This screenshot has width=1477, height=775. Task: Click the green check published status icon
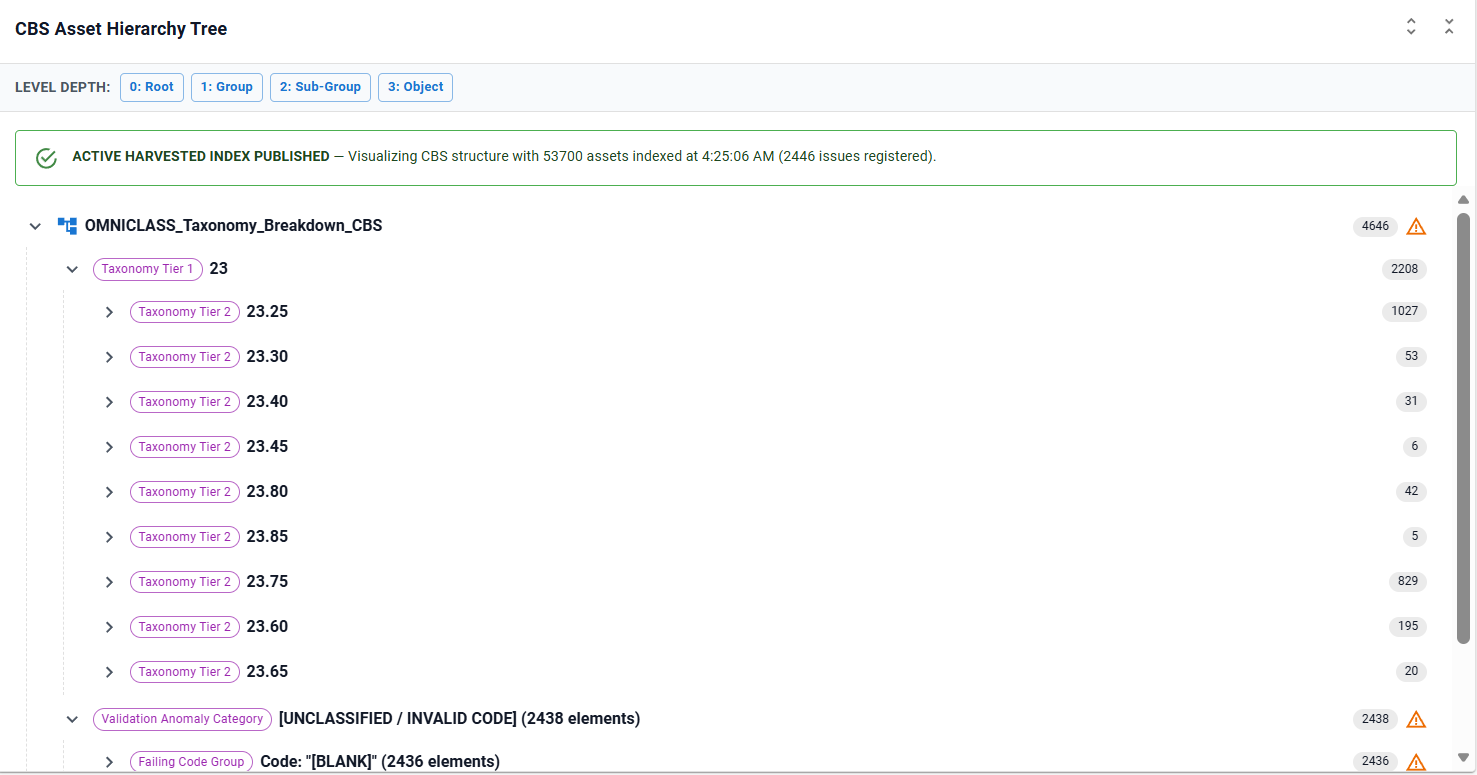click(46, 158)
